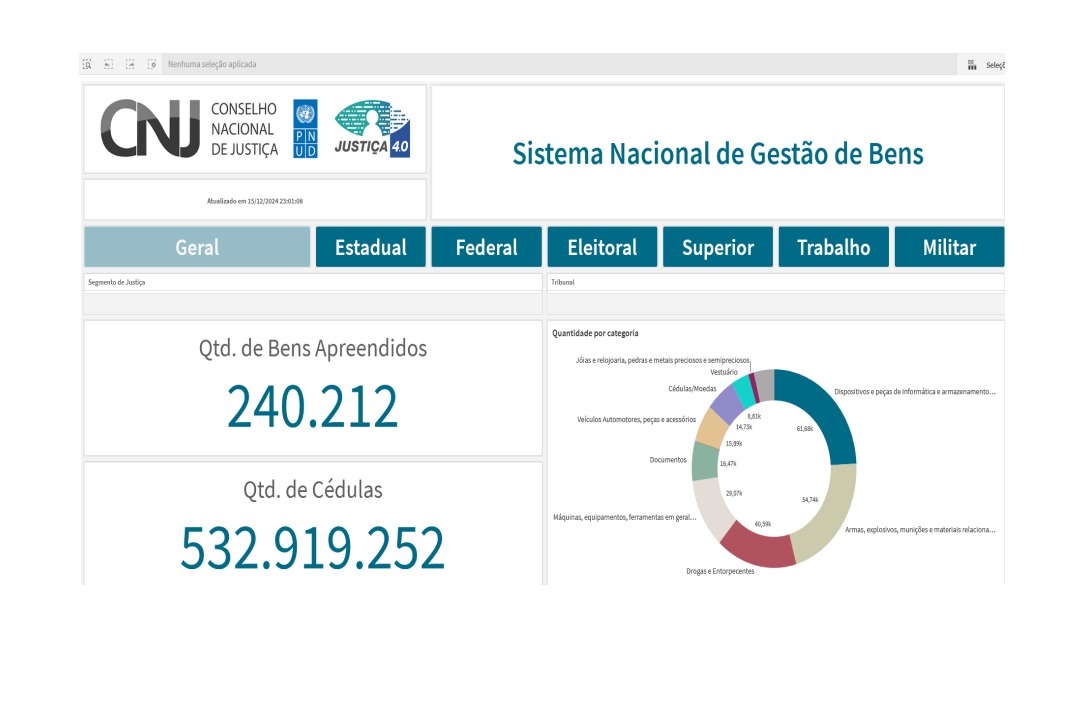The width and height of the screenshot is (1082, 707).
Task: Open the smart search selection icon
Action: (87, 64)
